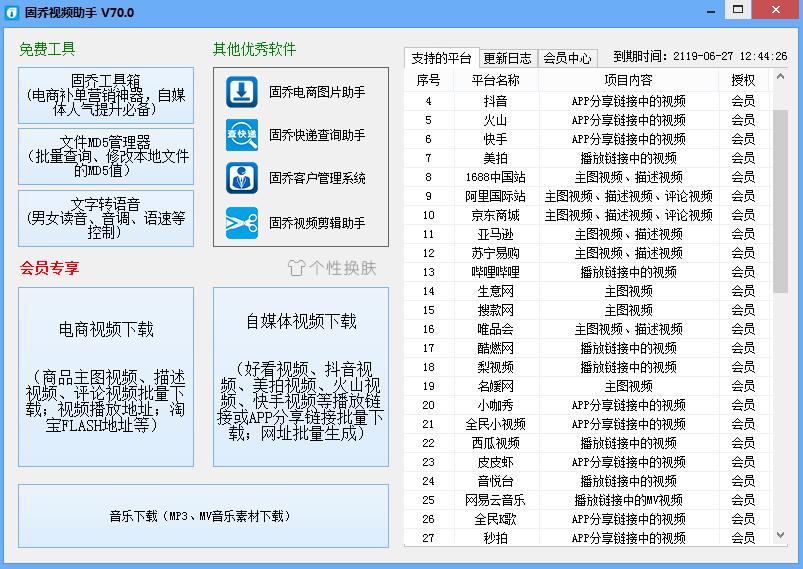Select the 京东商城 platform row

587,215
